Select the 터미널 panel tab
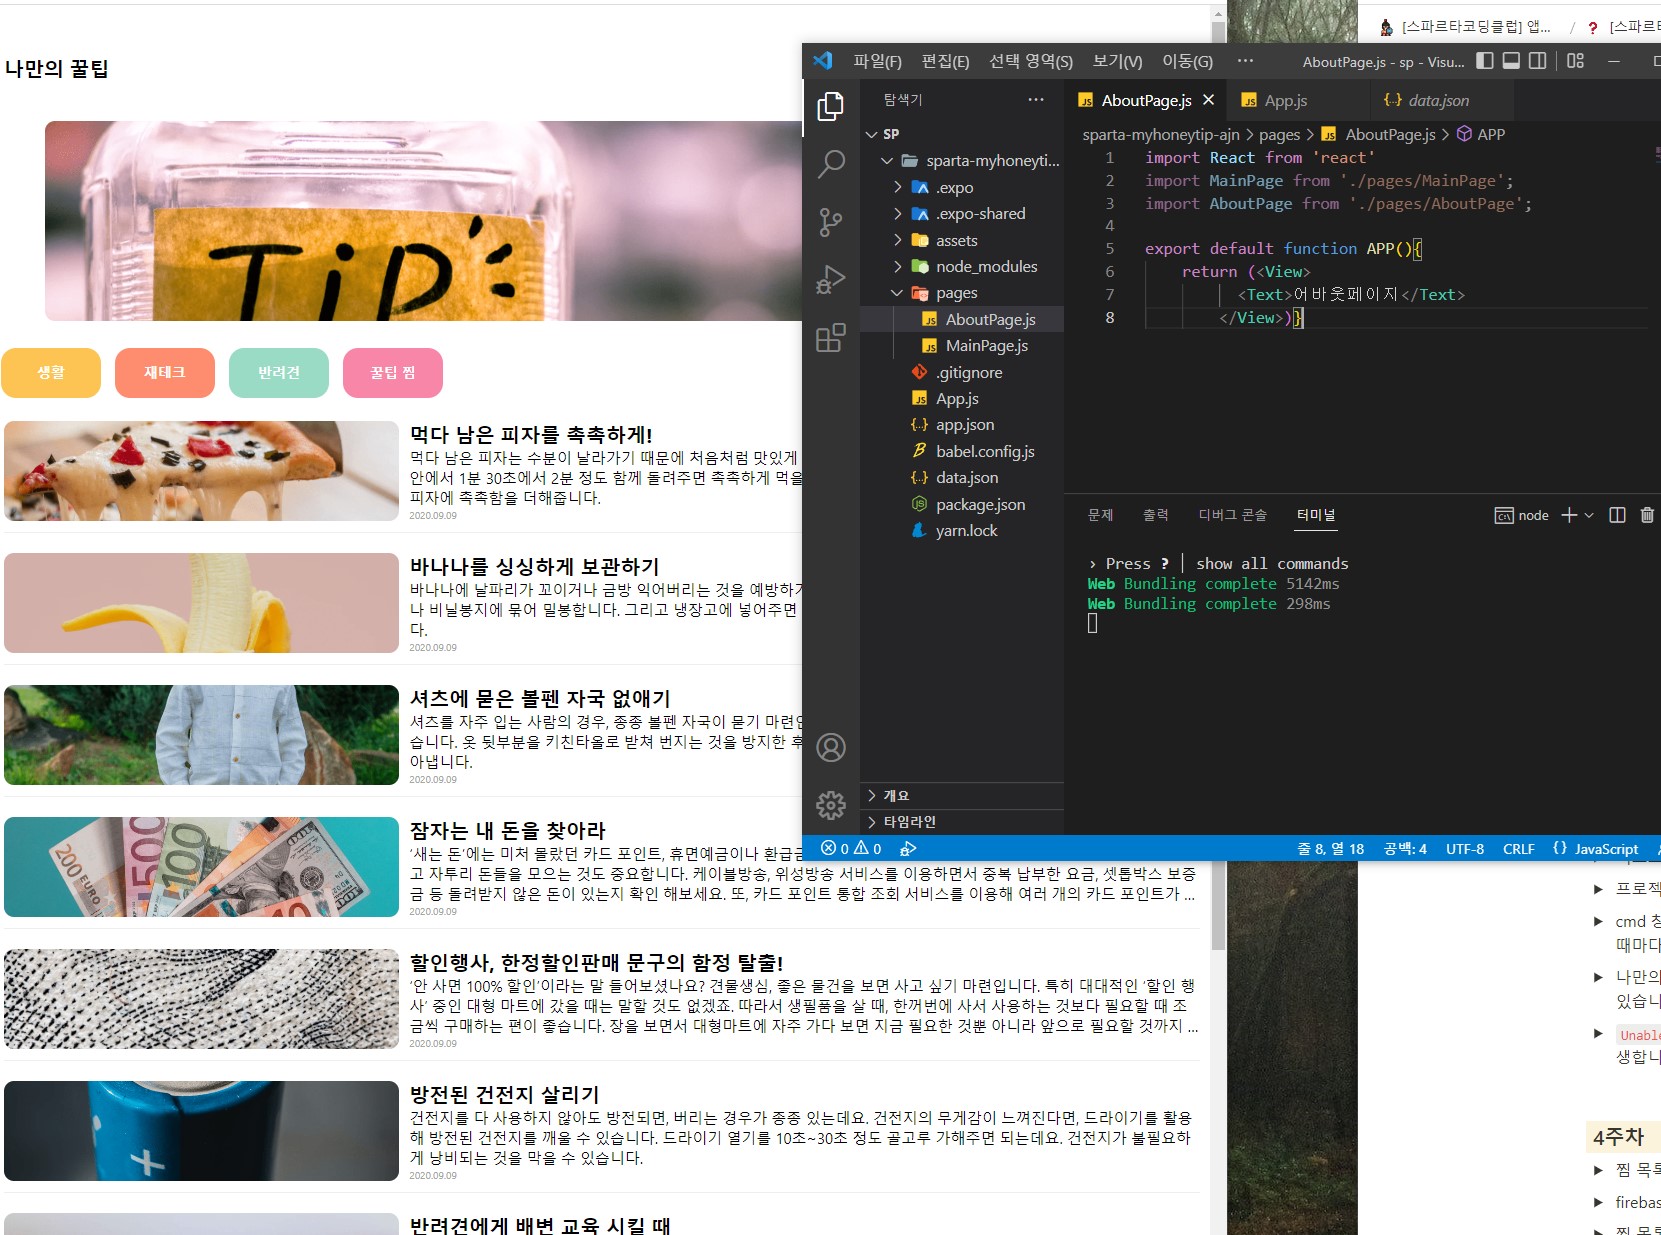 tap(1316, 515)
